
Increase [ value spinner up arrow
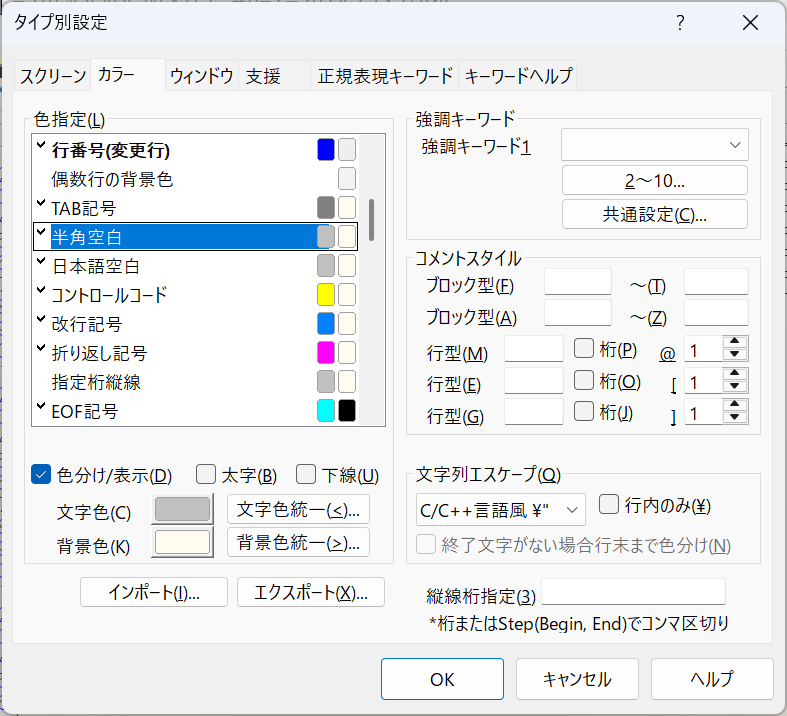pyautogui.click(x=735, y=373)
